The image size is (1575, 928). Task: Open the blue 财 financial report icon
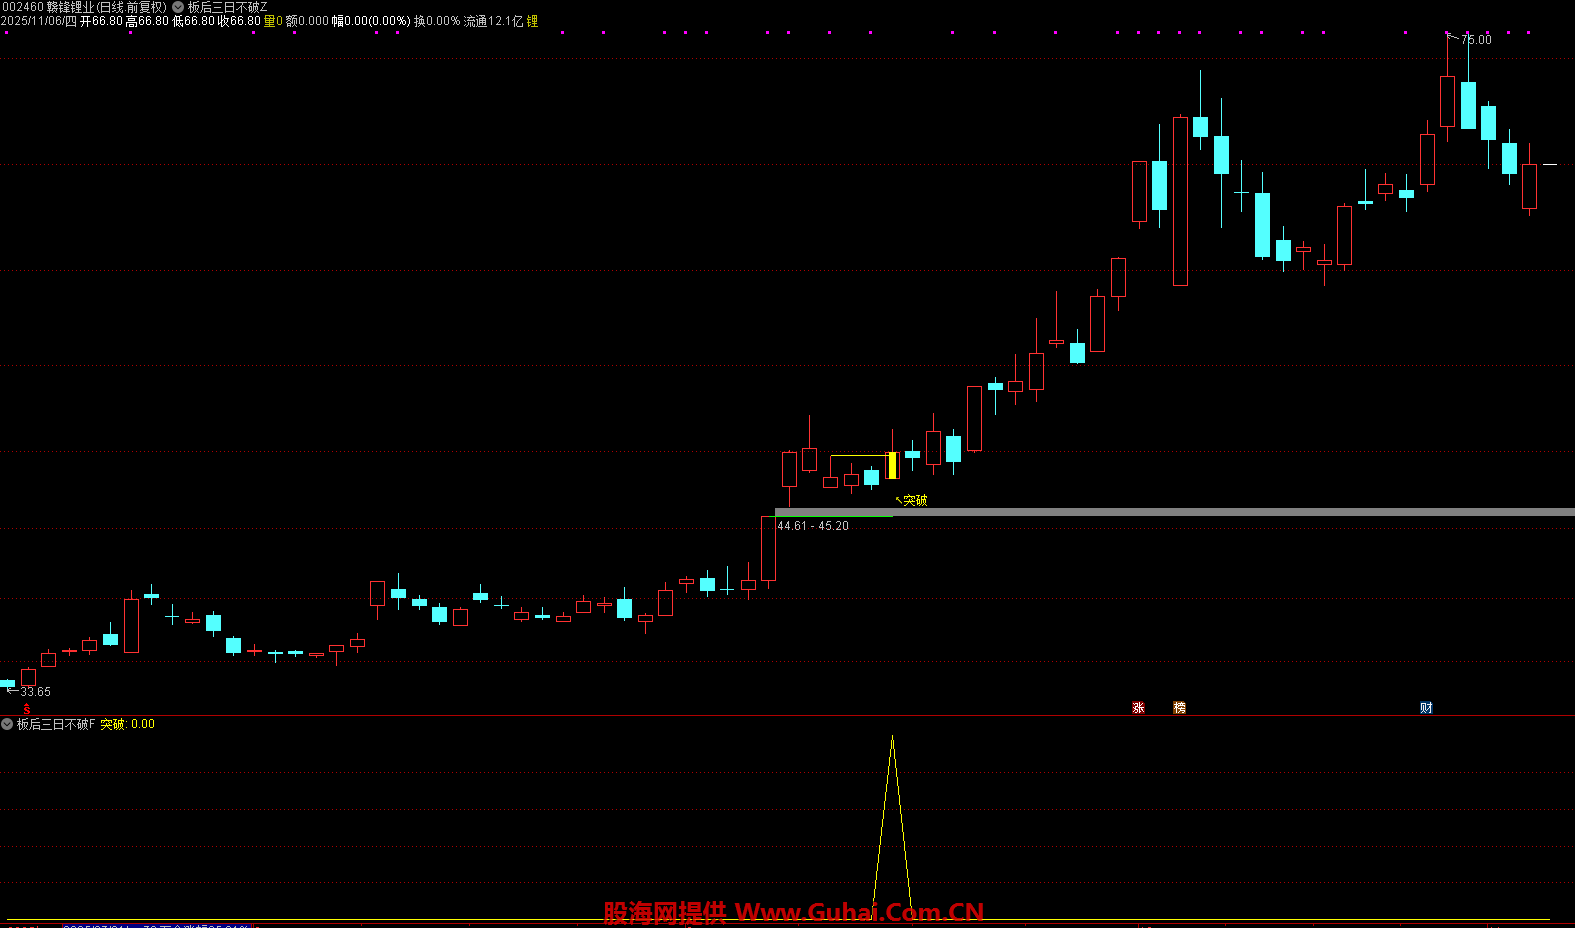(x=1426, y=708)
